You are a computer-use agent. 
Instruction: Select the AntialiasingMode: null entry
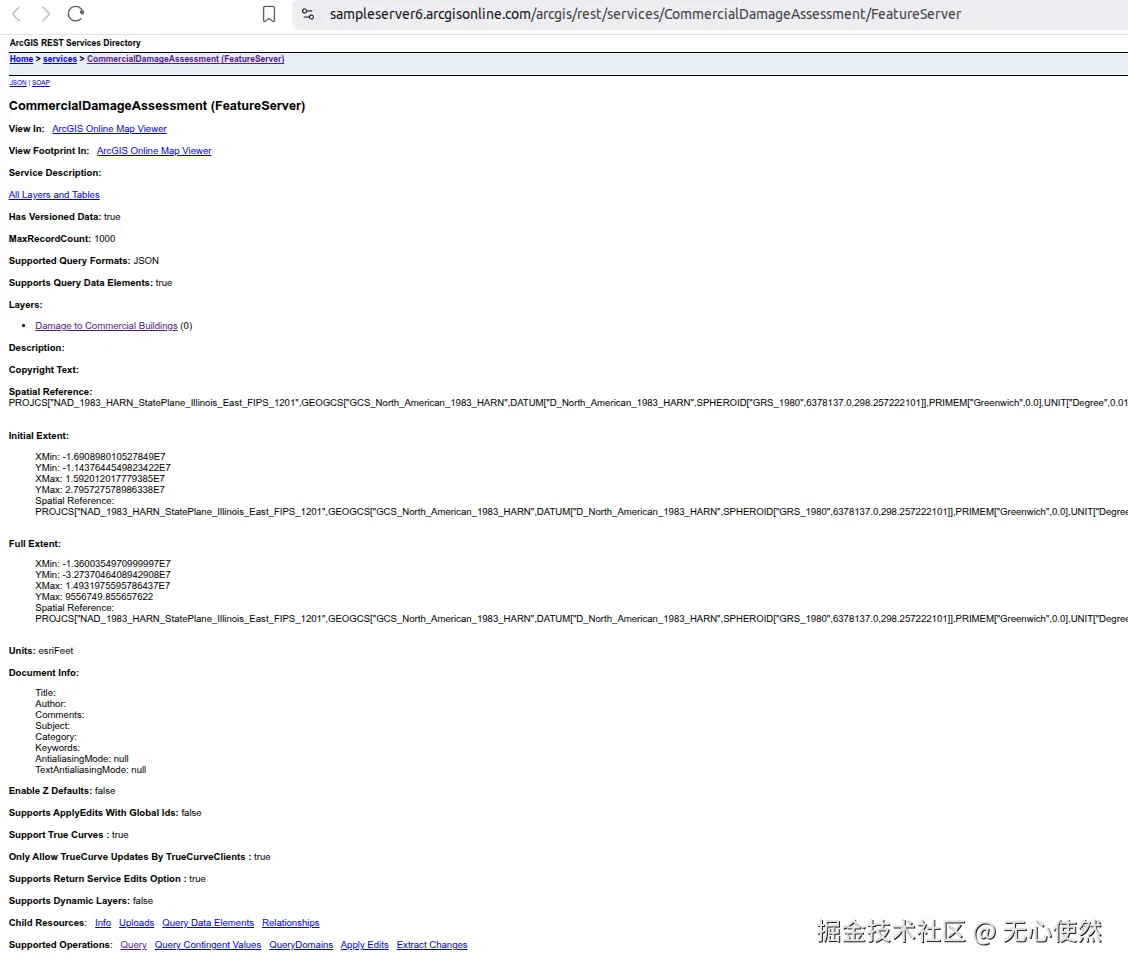click(x=82, y=759)
